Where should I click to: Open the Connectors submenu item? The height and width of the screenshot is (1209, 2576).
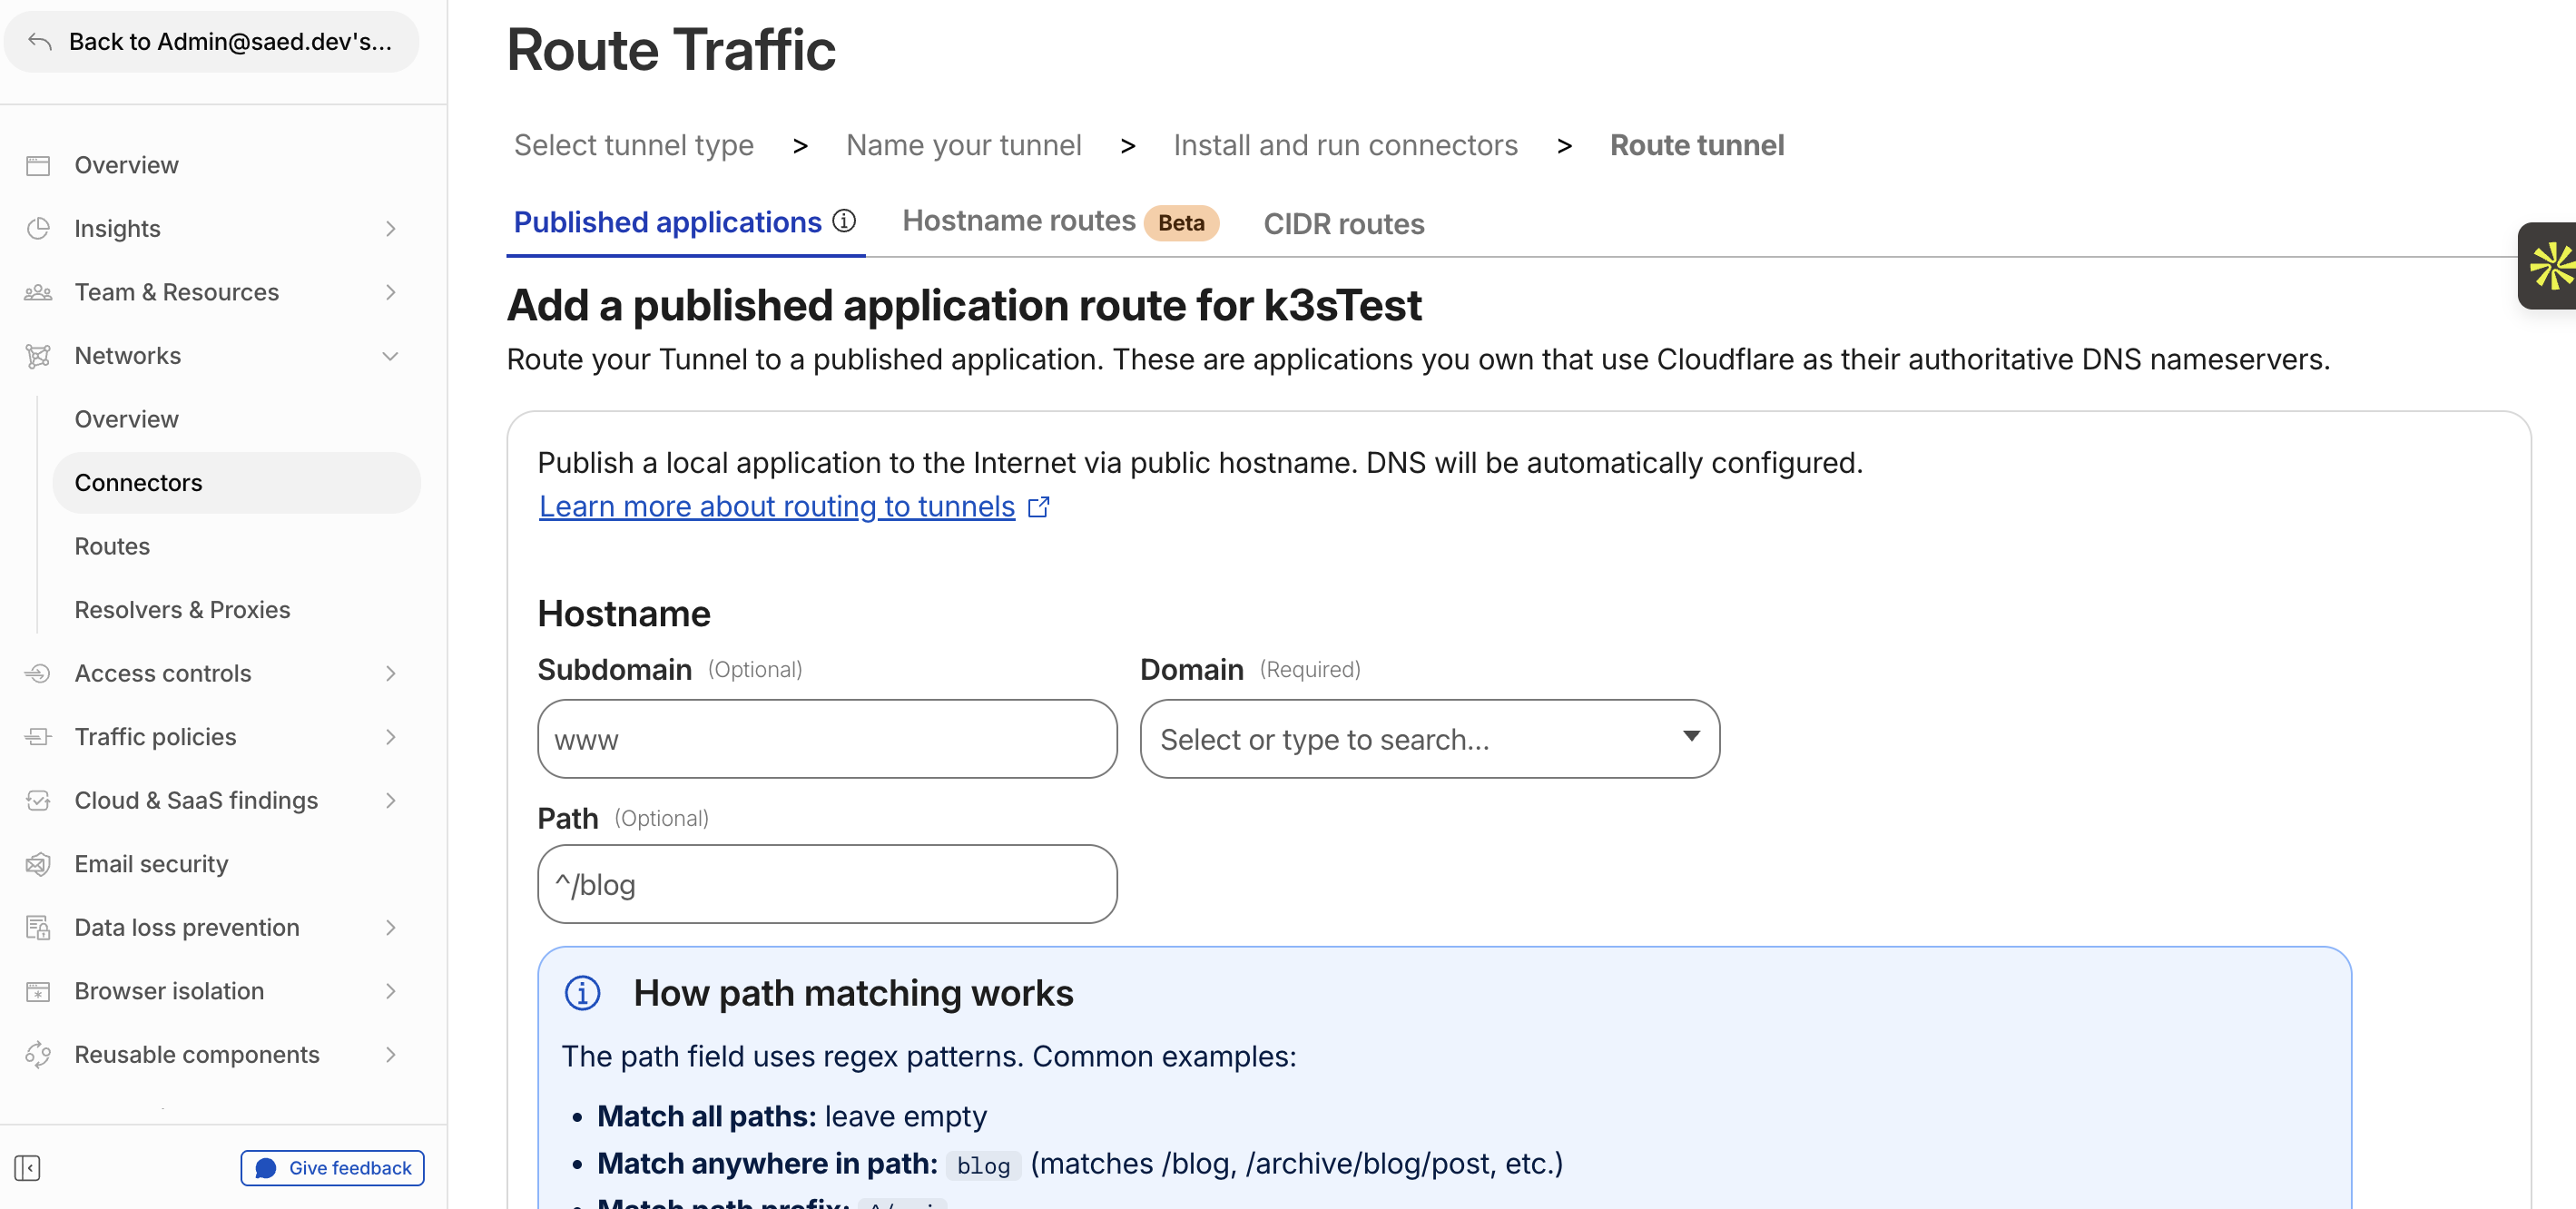click(236, 483)
